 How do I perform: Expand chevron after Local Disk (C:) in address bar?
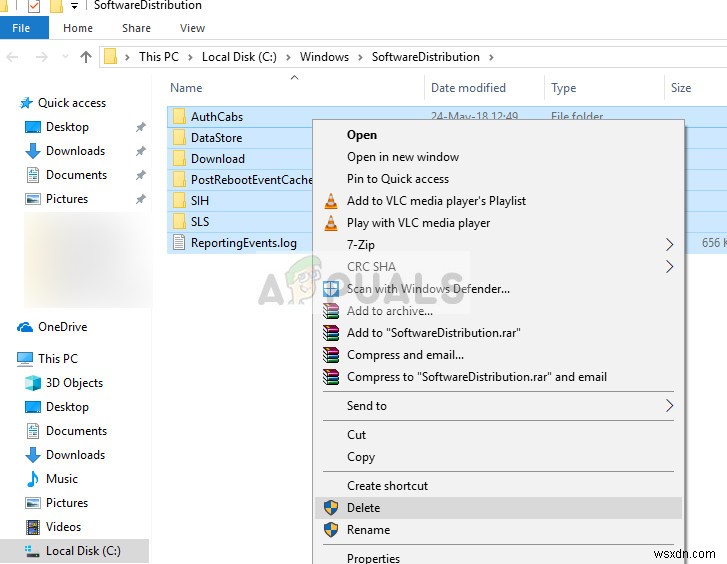(x=288, y=57)
